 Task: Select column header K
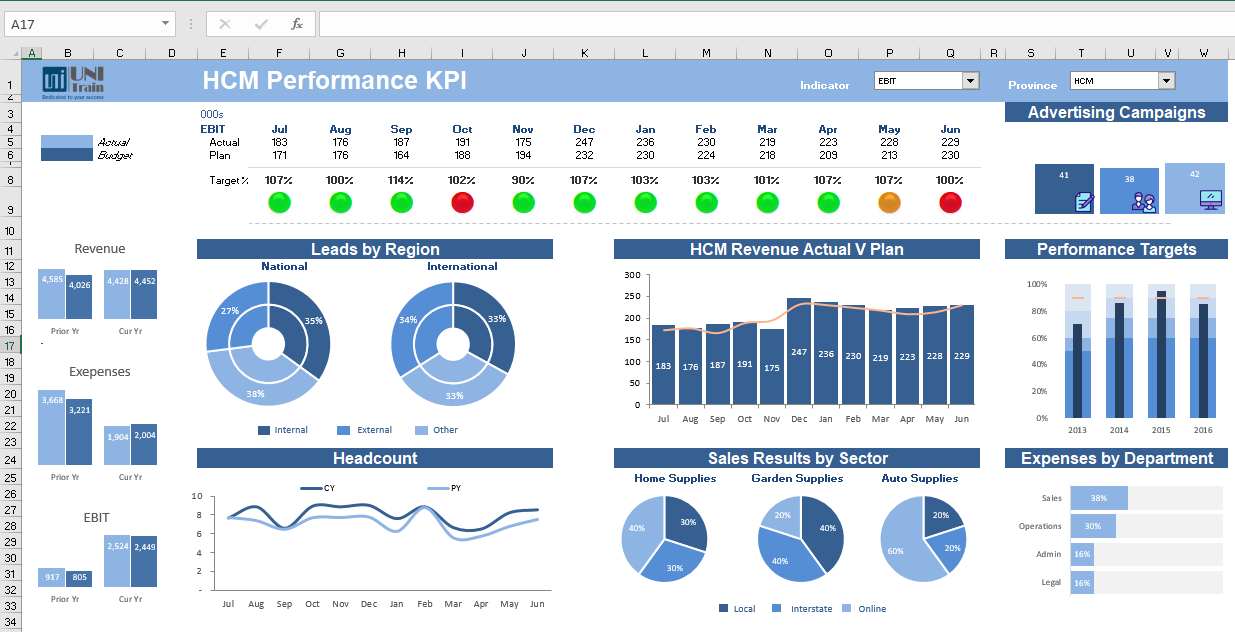pos(584,53)
